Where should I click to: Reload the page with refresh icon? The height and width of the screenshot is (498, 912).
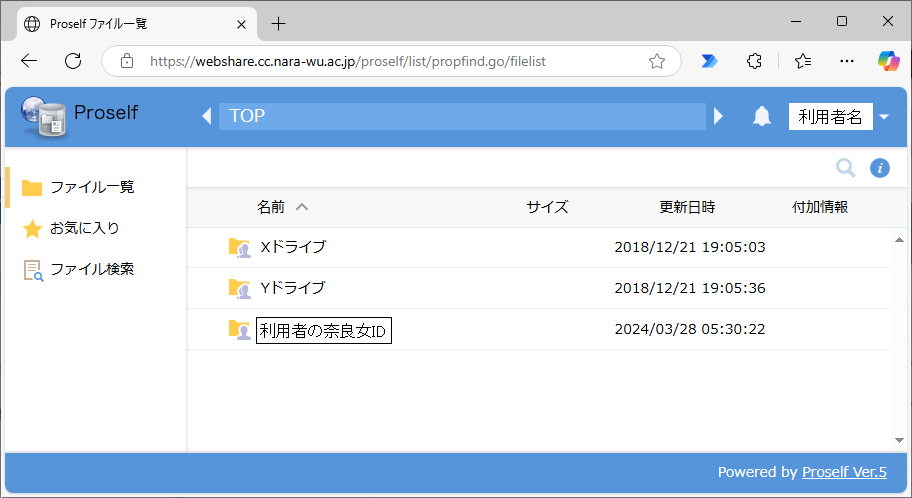[x=73, y=61]
